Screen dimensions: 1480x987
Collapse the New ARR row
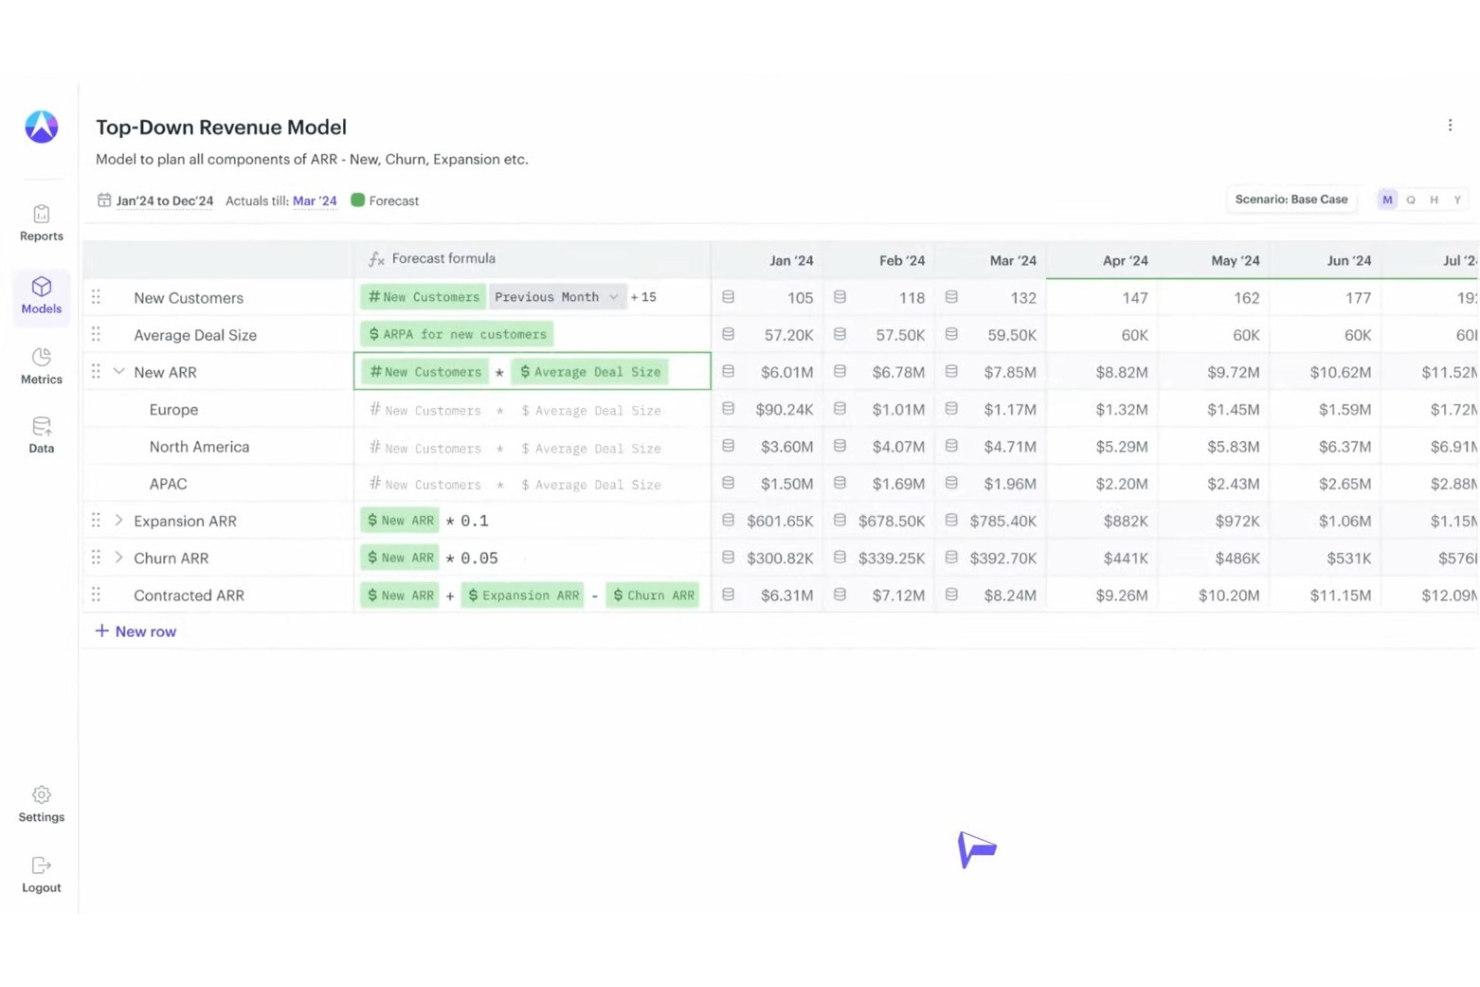tap(119, 371)
